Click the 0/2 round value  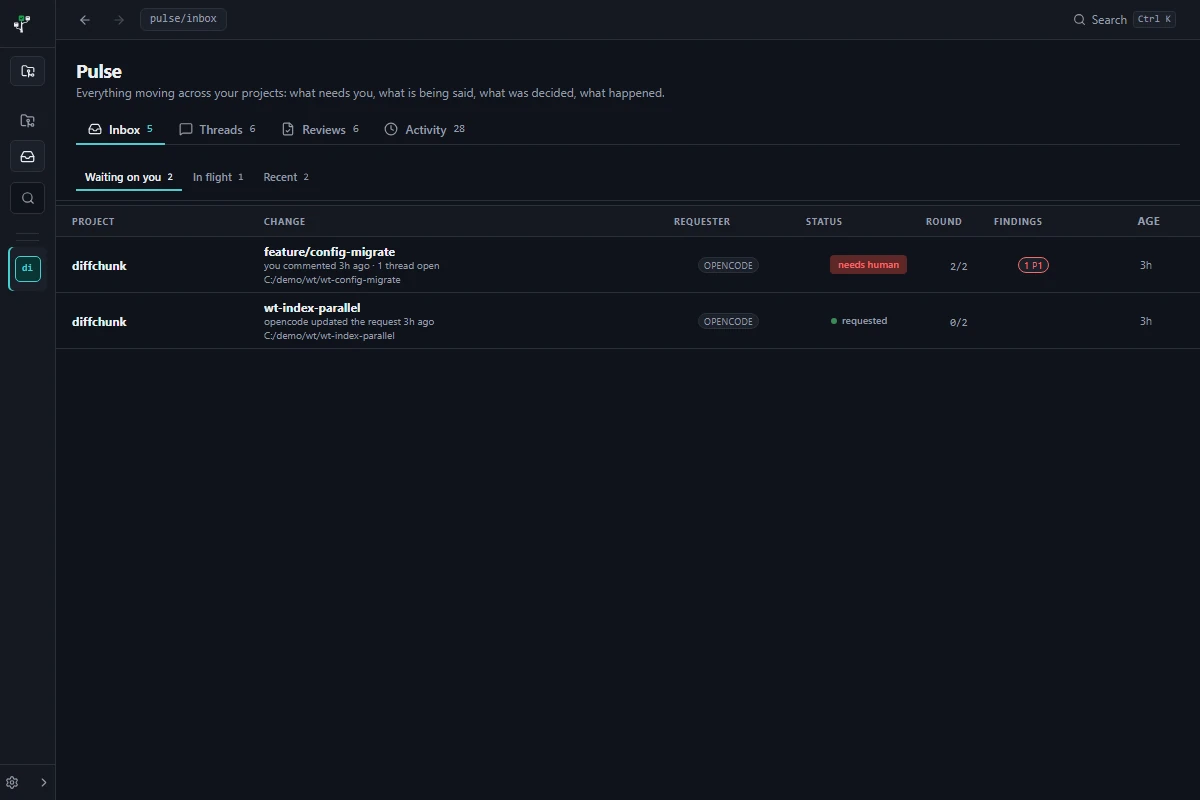pyautogui.click(x=959, y=322)
